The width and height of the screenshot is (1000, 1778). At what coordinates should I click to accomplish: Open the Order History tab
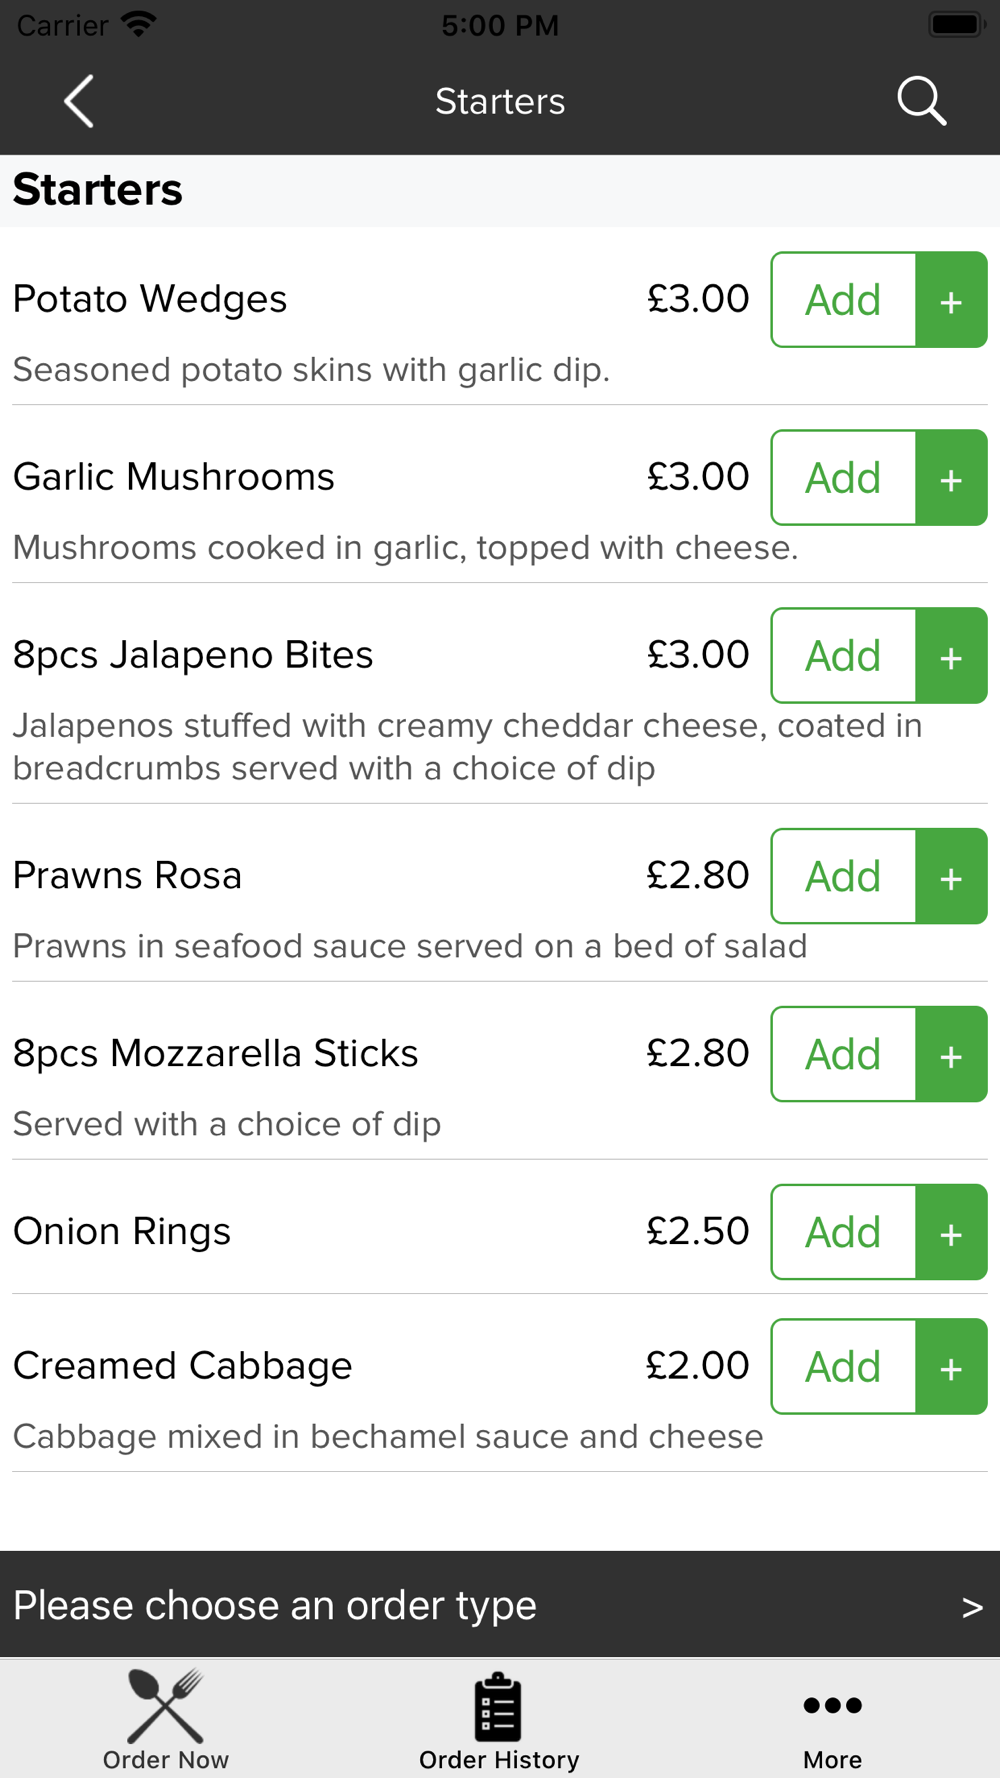499,1720
